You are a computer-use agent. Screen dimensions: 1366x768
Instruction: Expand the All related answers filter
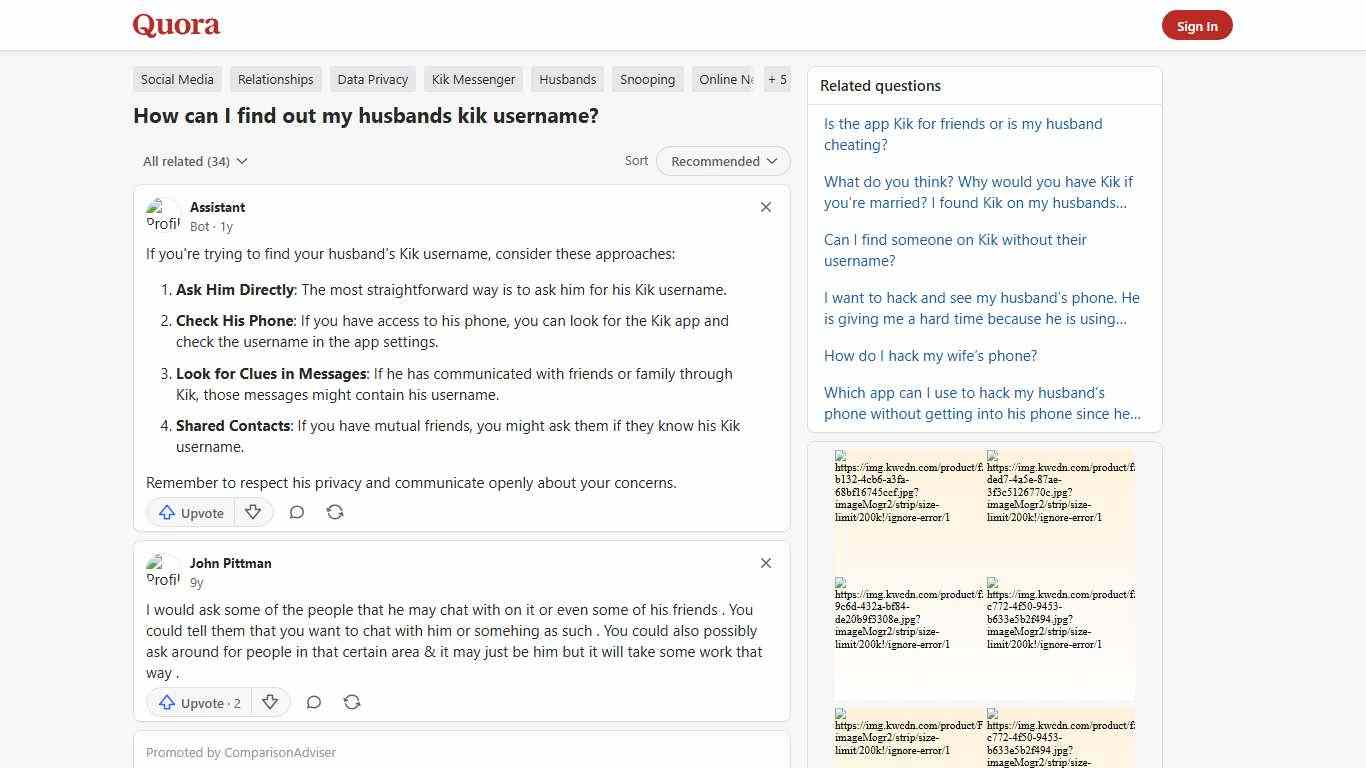194,161
